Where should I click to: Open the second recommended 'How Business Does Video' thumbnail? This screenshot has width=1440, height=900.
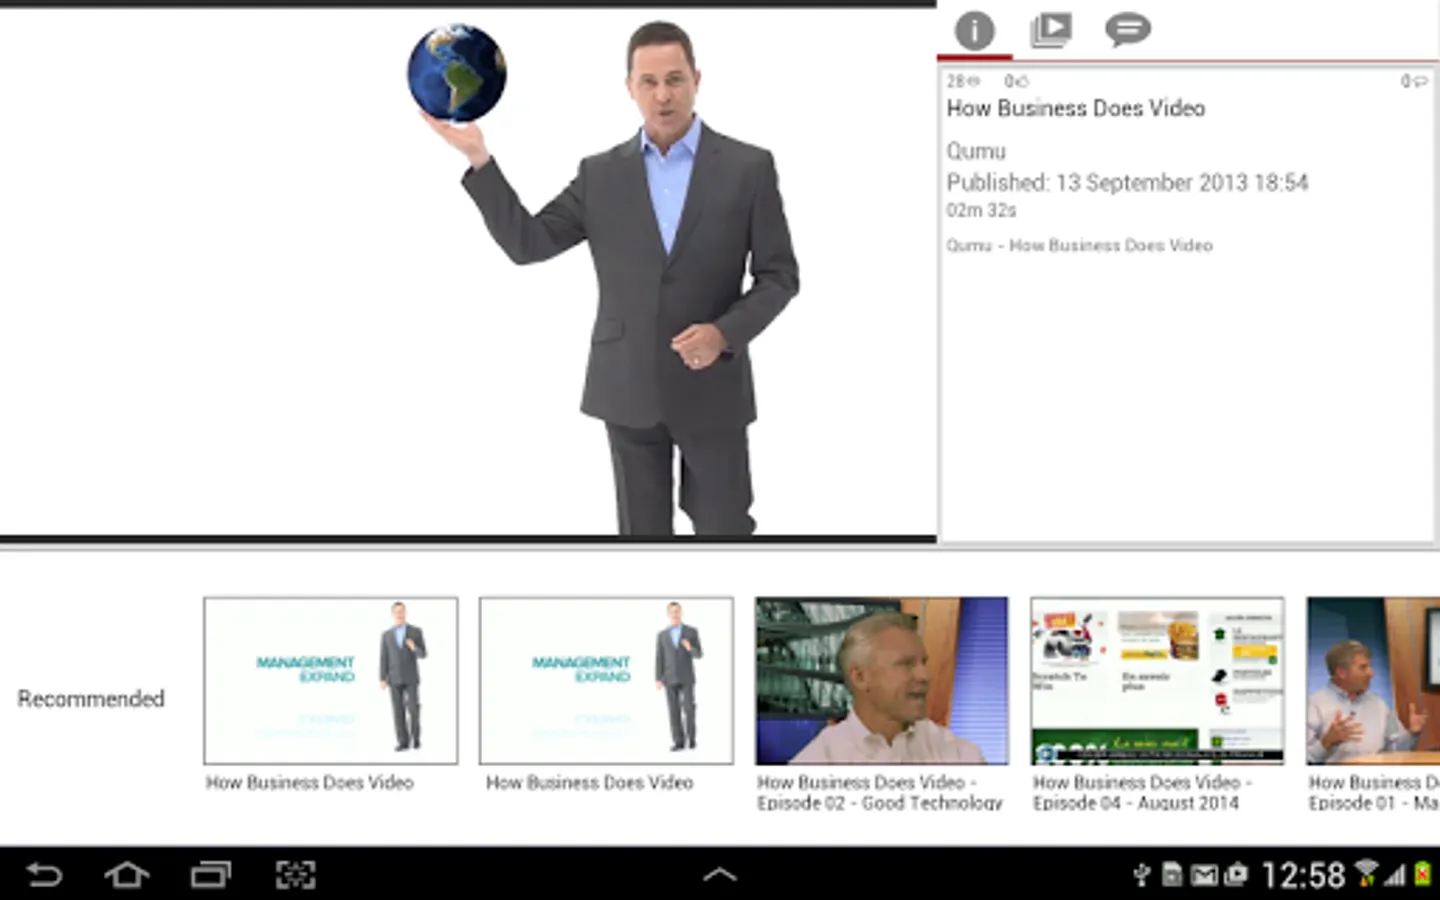[606, 681]
